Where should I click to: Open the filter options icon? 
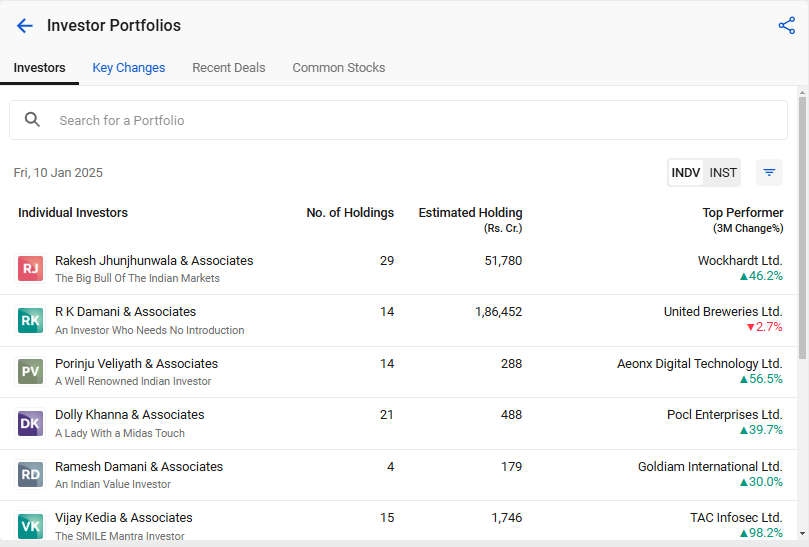click(769, 172)
